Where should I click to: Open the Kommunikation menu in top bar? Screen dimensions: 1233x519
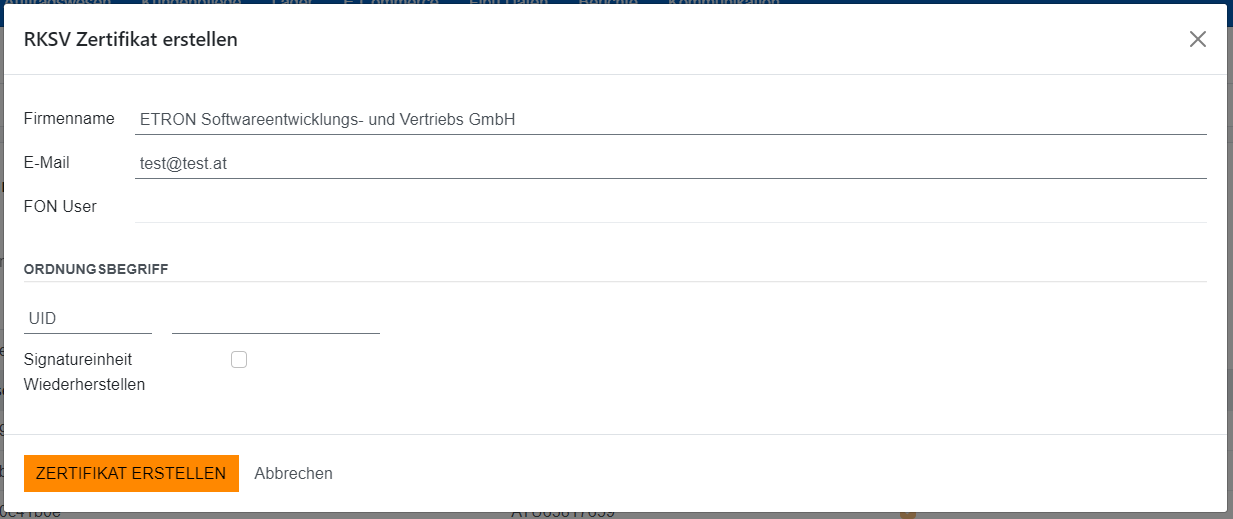coord(723,3)
